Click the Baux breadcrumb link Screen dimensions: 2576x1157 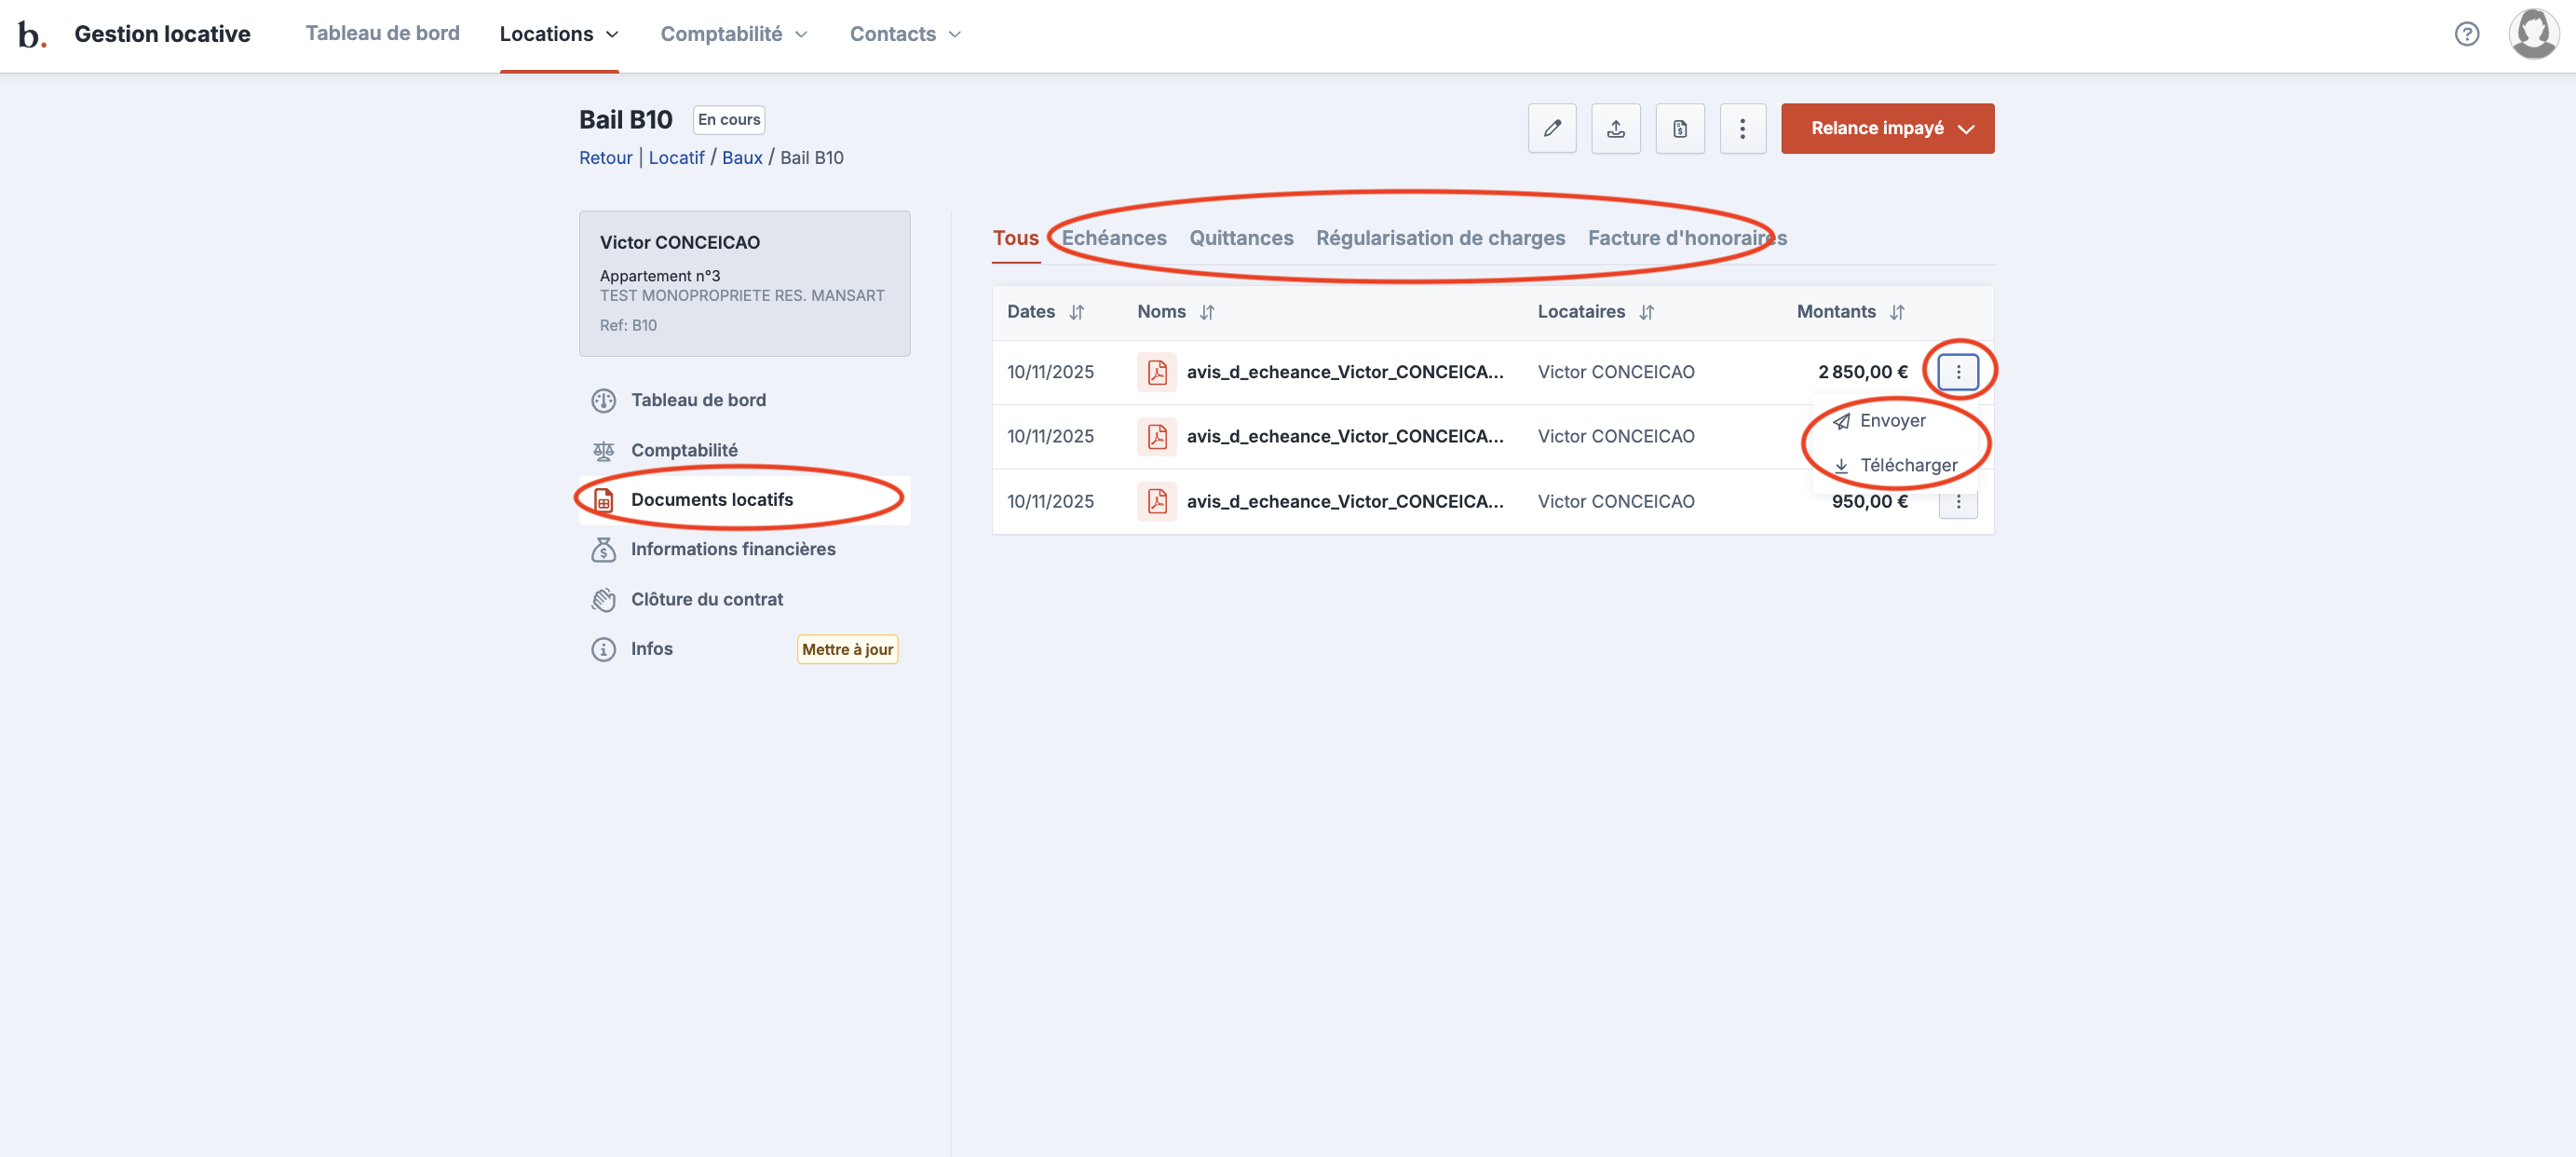[x=741, y=157]
